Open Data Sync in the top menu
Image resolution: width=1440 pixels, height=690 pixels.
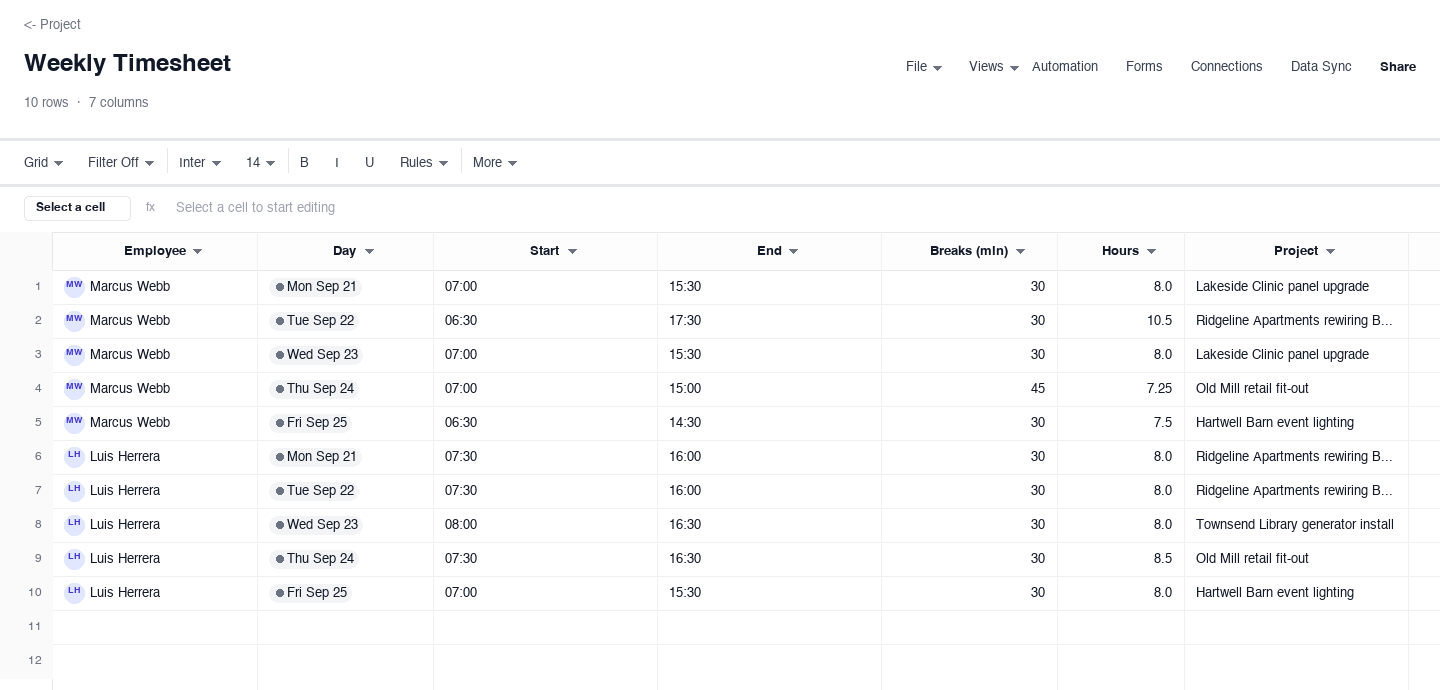click(1321, 67)
